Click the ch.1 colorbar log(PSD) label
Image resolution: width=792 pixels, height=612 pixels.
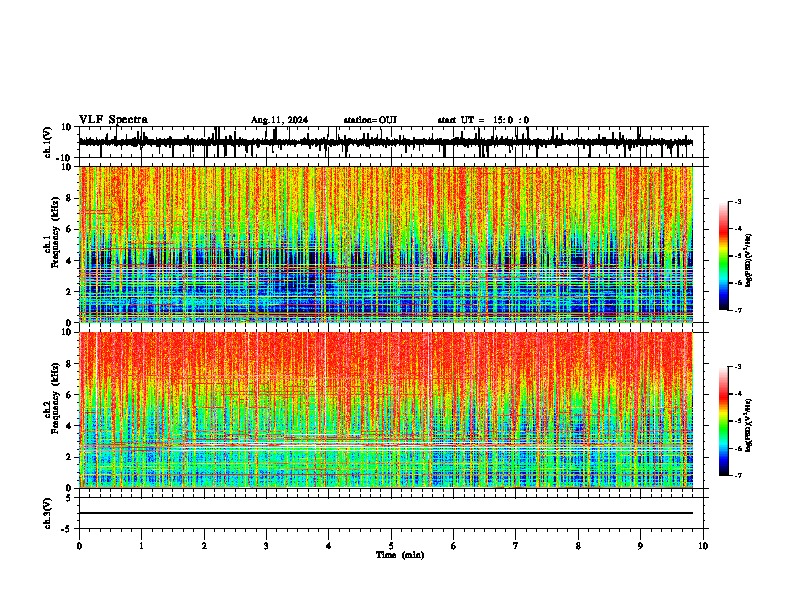749,261
